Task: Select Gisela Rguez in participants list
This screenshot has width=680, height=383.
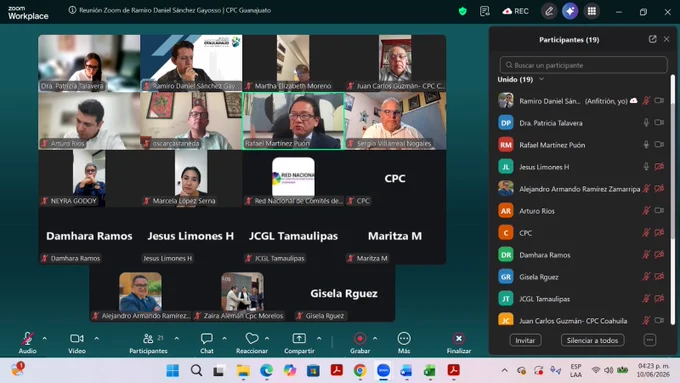Action: [582, 277]
